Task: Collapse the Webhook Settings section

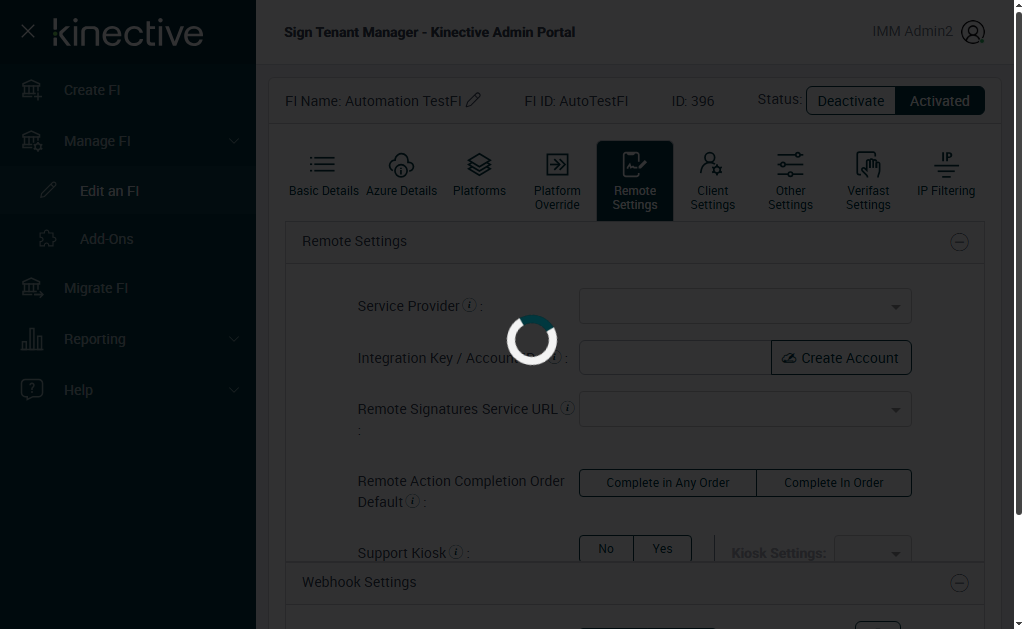Action: click(959, 583)
